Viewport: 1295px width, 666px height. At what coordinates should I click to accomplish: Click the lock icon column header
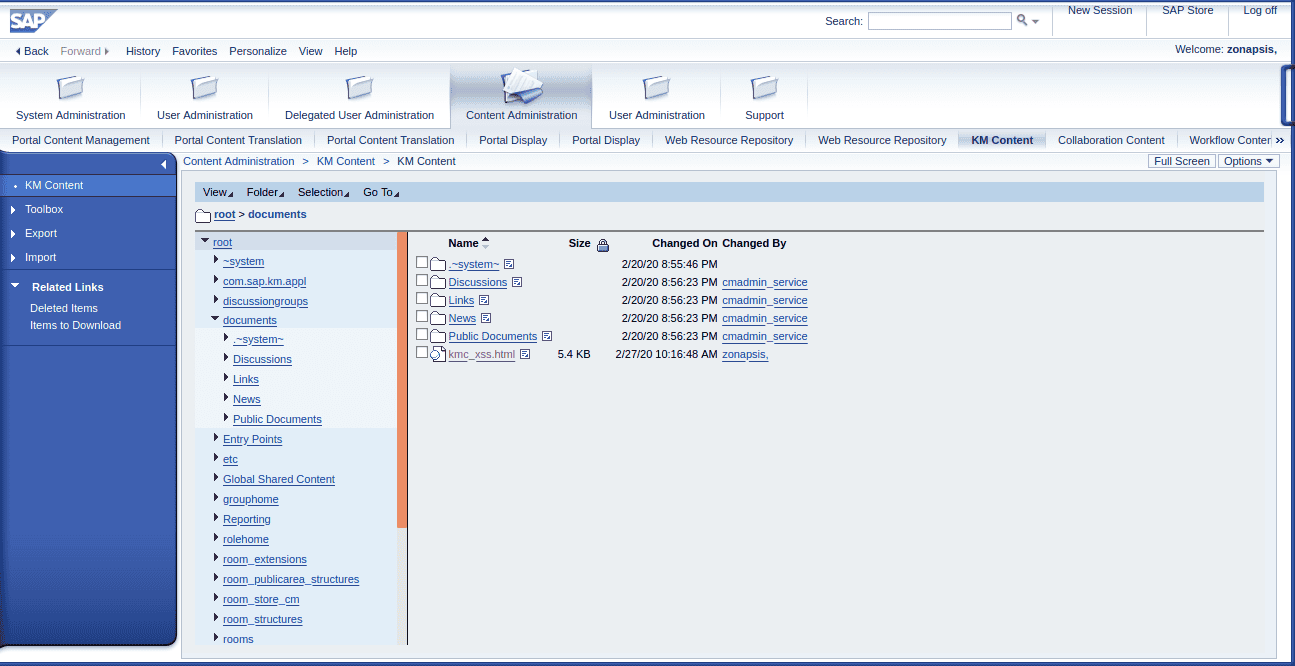point(602,245)
